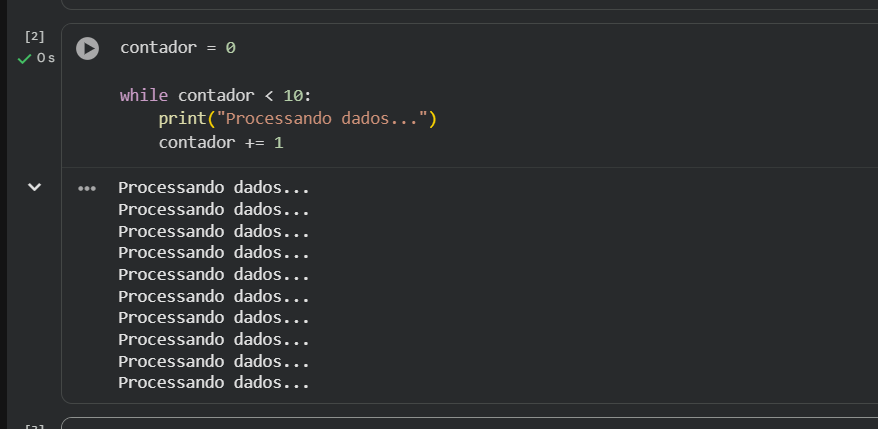Place cursor on the 'contador = 0' line
This screenshot has height=429, width=878.
pyautogui.click(x=178, y=48)
